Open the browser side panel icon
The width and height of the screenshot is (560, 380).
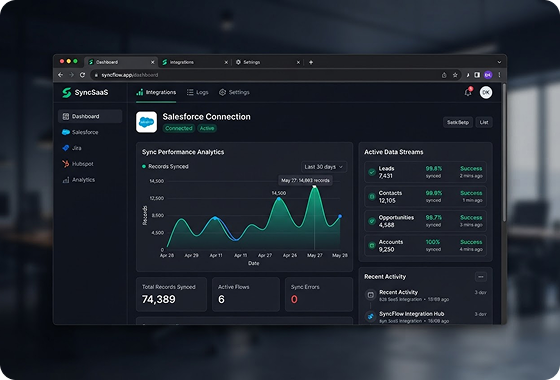point(477,75)
